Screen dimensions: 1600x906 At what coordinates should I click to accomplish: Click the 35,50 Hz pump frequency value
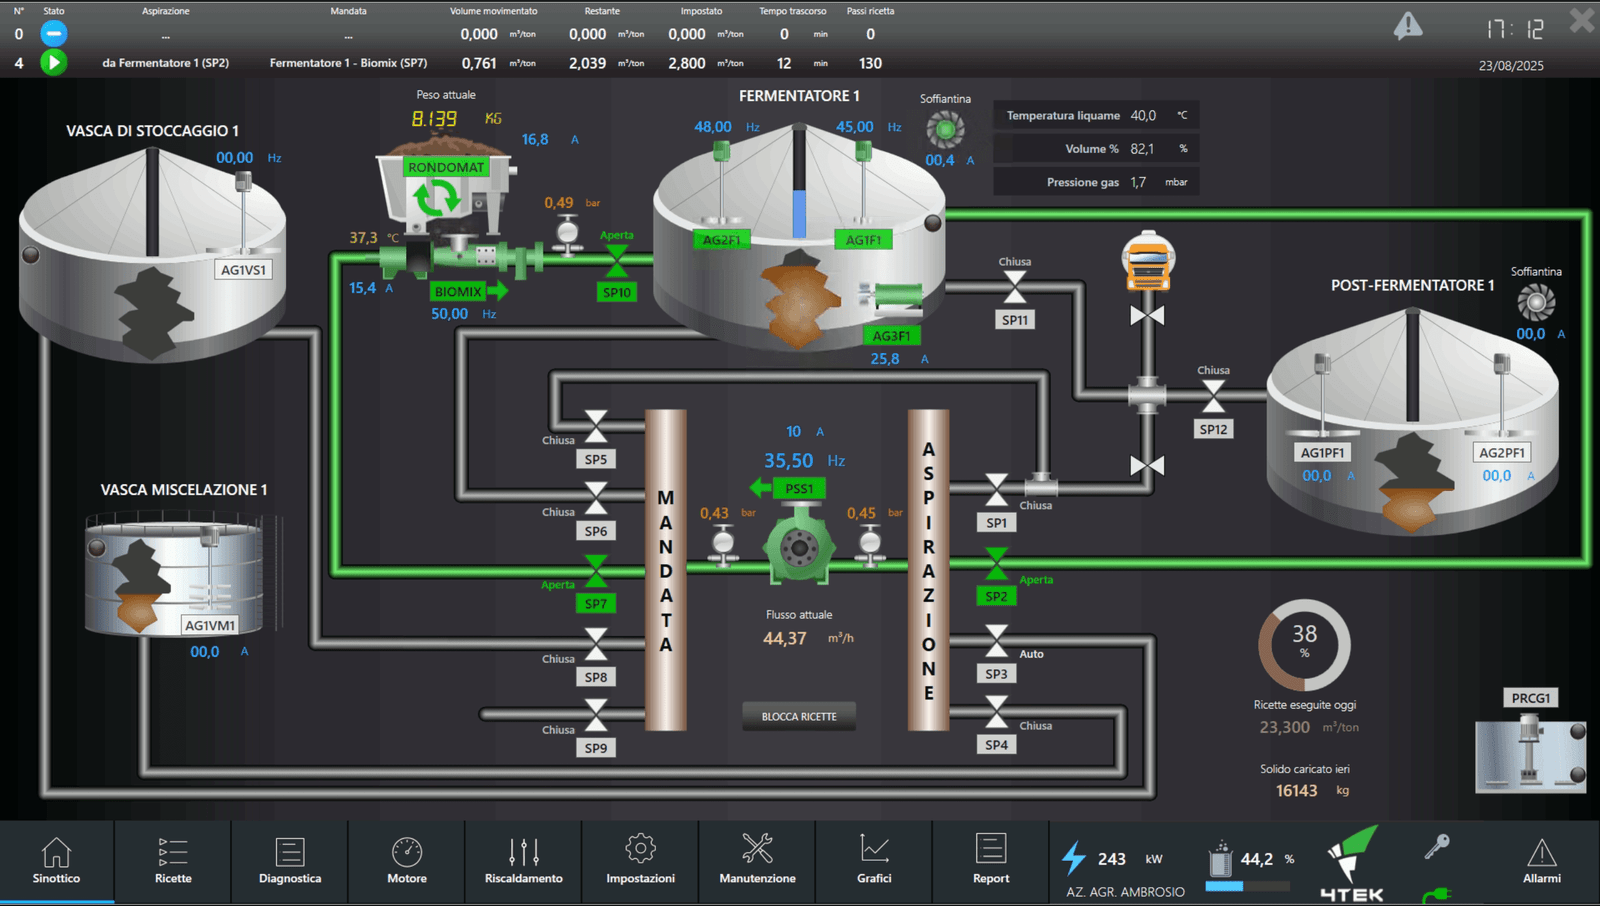tap(788, 461)
